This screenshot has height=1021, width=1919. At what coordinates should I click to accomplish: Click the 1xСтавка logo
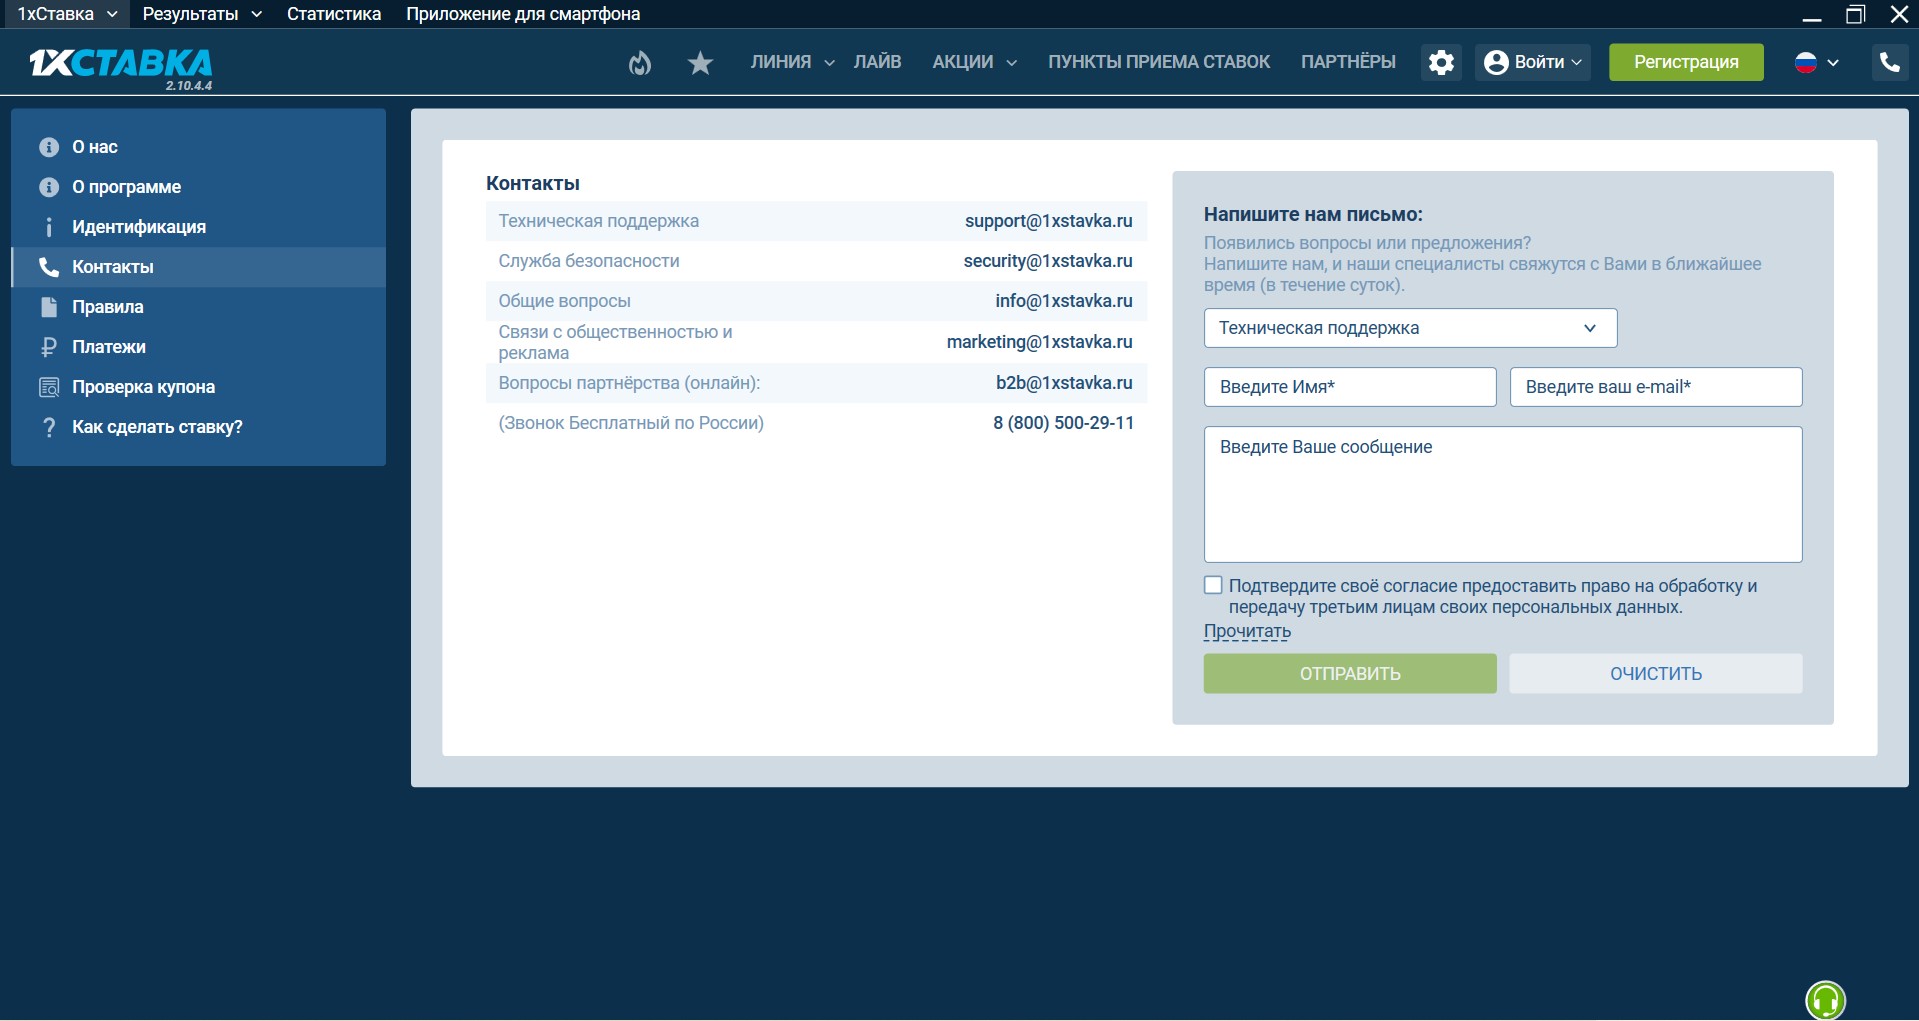(120, 63)
